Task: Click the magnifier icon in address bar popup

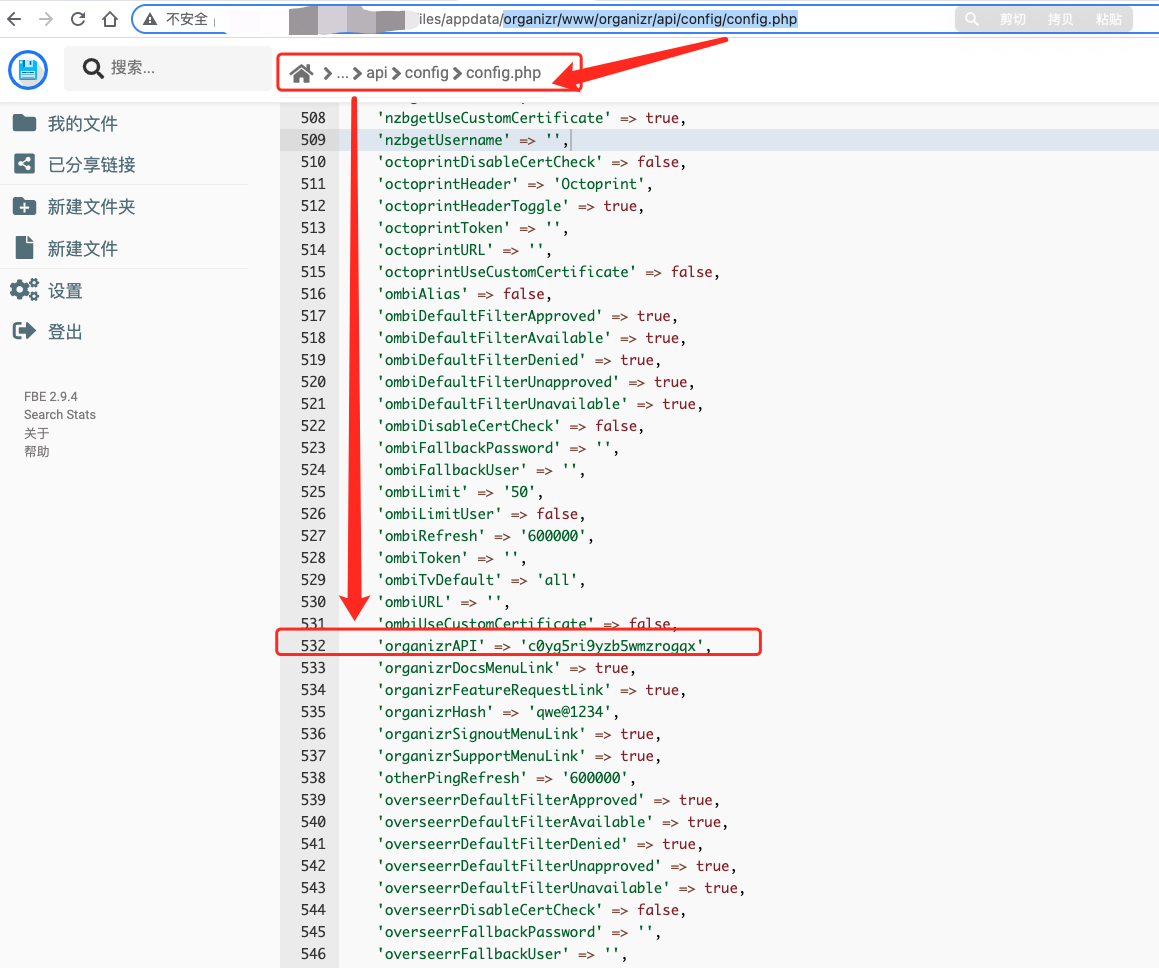Action: (972, 19)
